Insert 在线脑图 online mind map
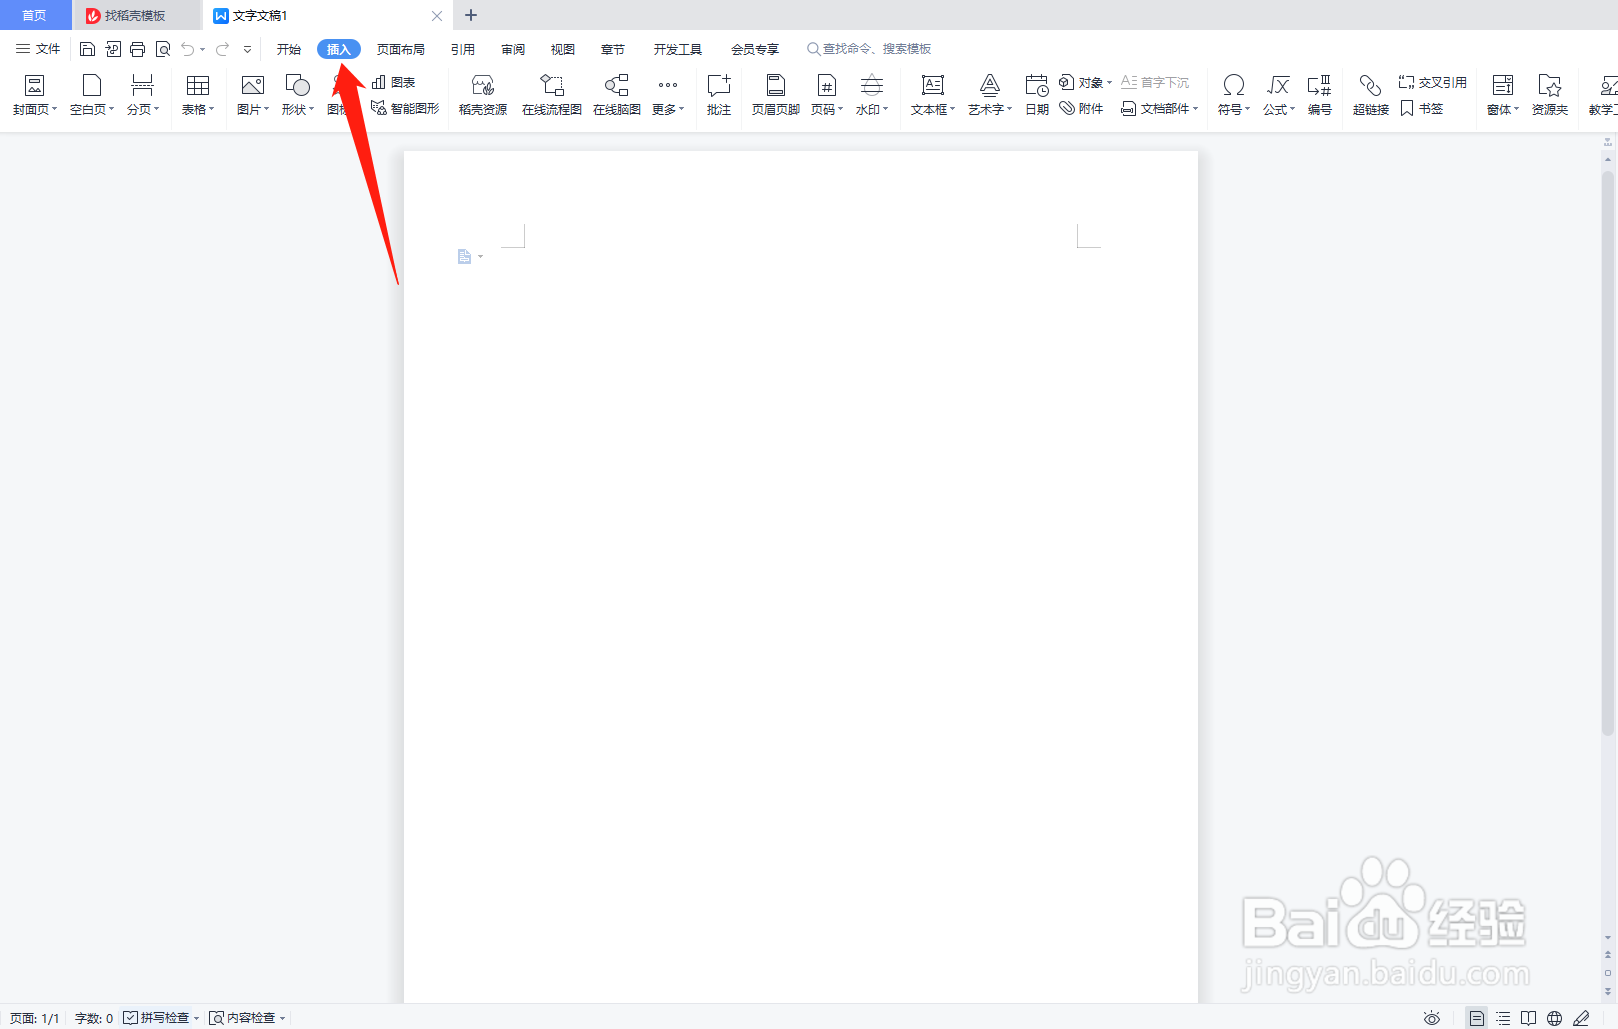This screenshot has height=1029, width=1618. click(x=617, y=95)
